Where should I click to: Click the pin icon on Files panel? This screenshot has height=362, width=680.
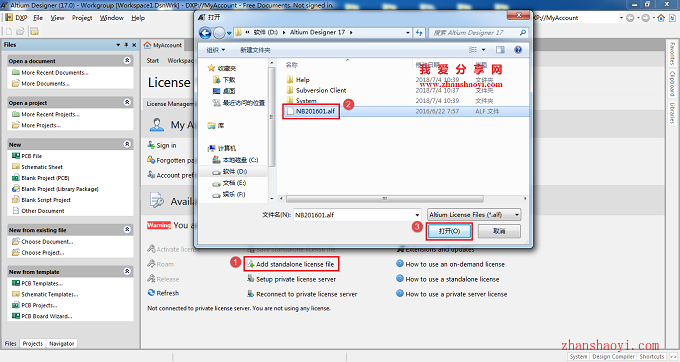[x=126, y=45]
